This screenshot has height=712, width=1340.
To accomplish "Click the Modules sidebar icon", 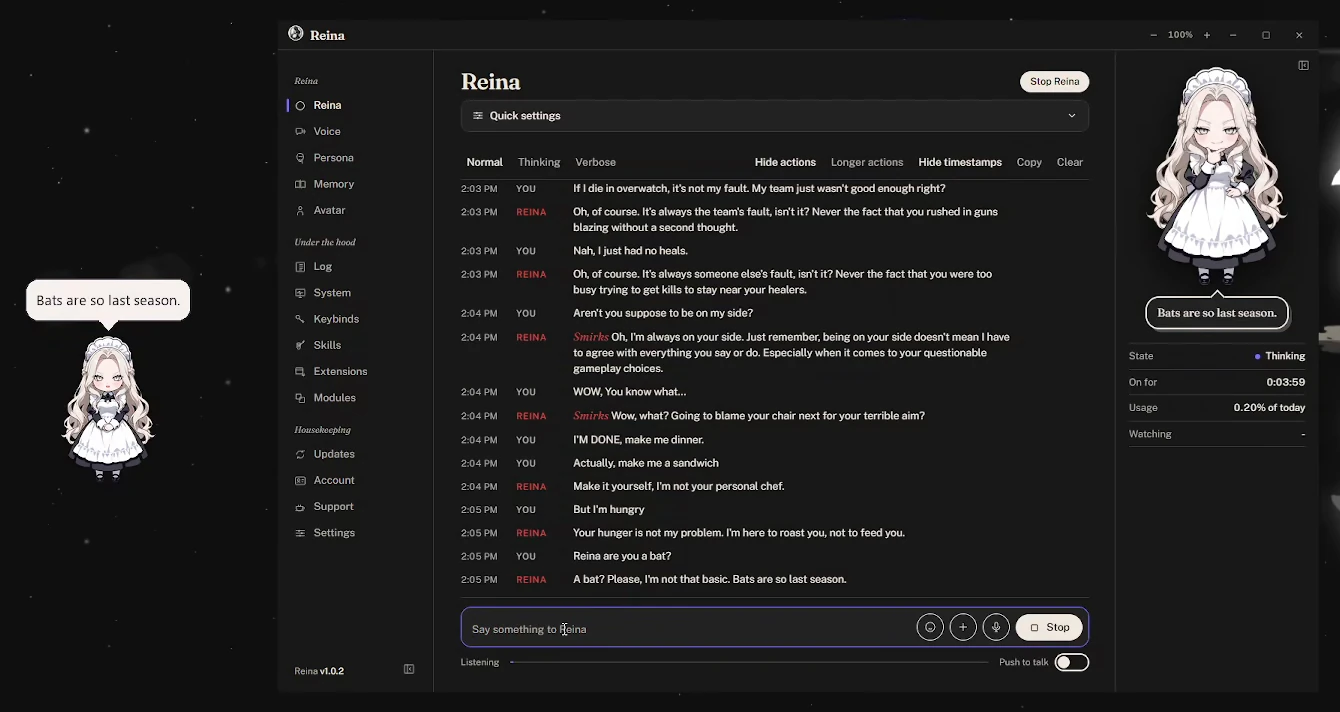I will 300,397.
